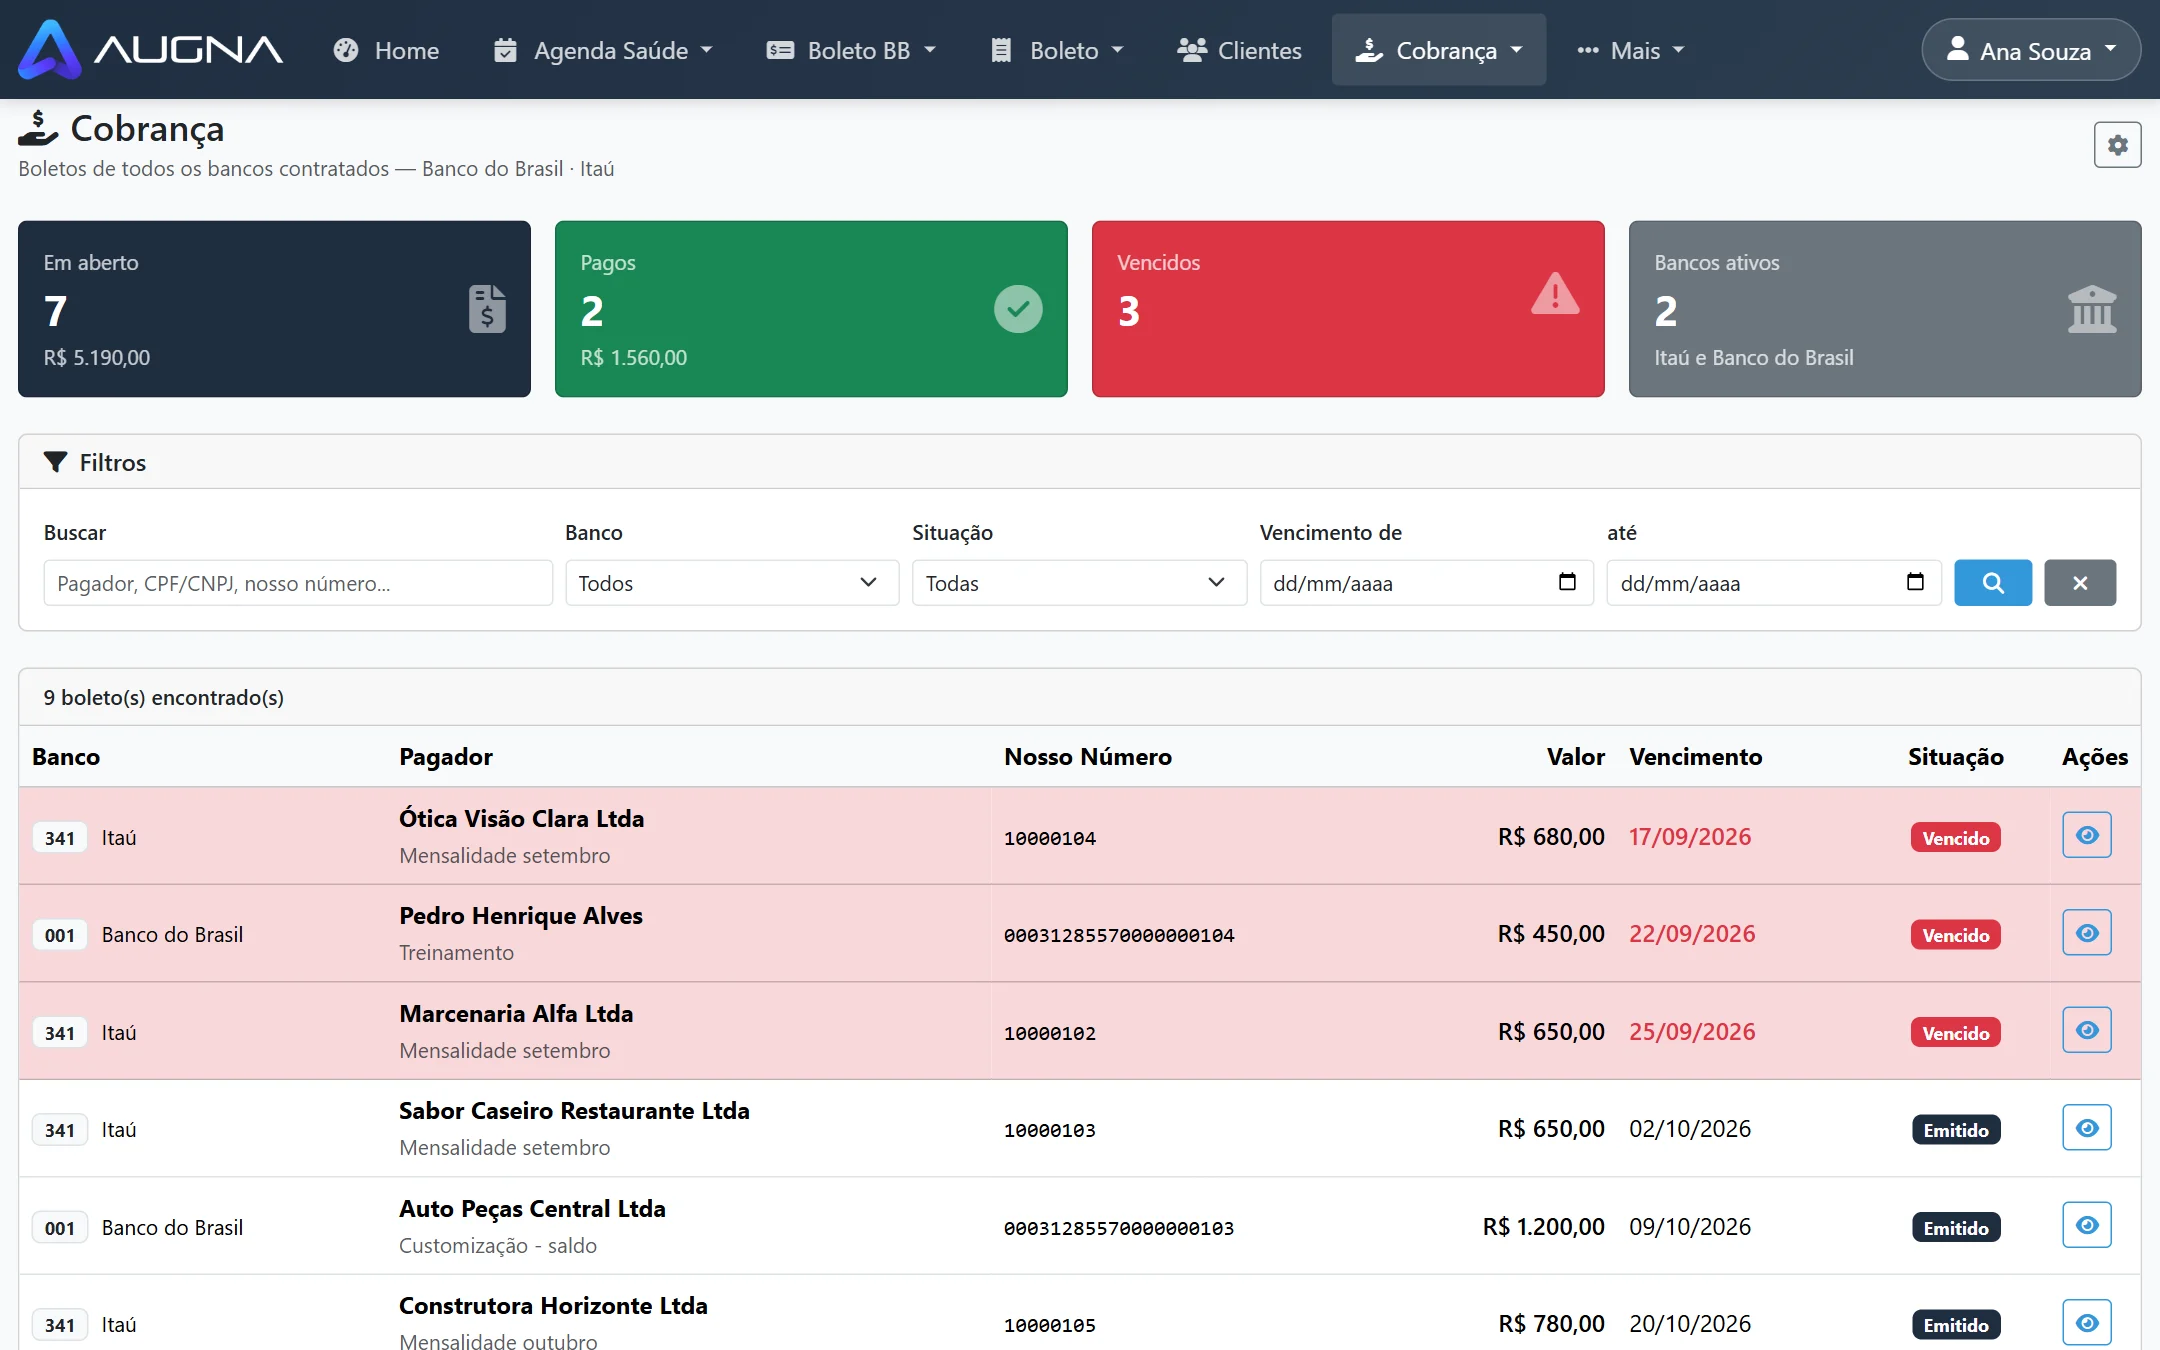Click the 341 bank code in Marcenaria Alfa row
2160x1350 pixels.
(x=60, y=1033)
